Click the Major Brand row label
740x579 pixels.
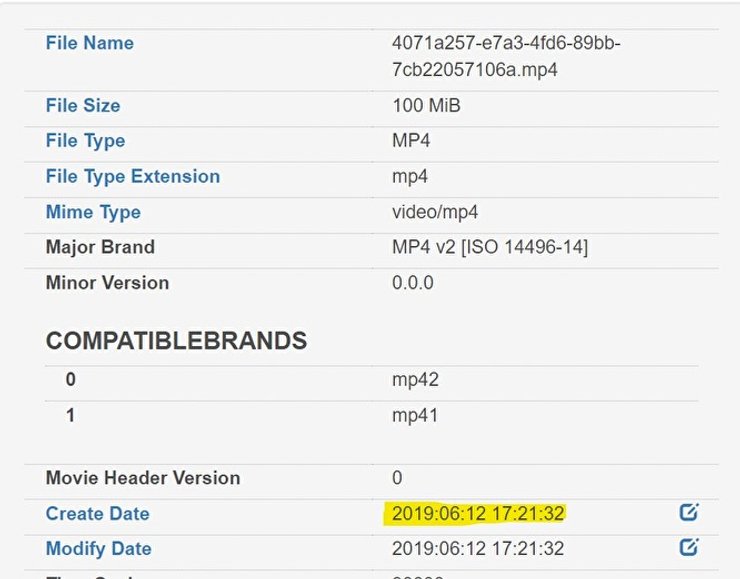100,246
